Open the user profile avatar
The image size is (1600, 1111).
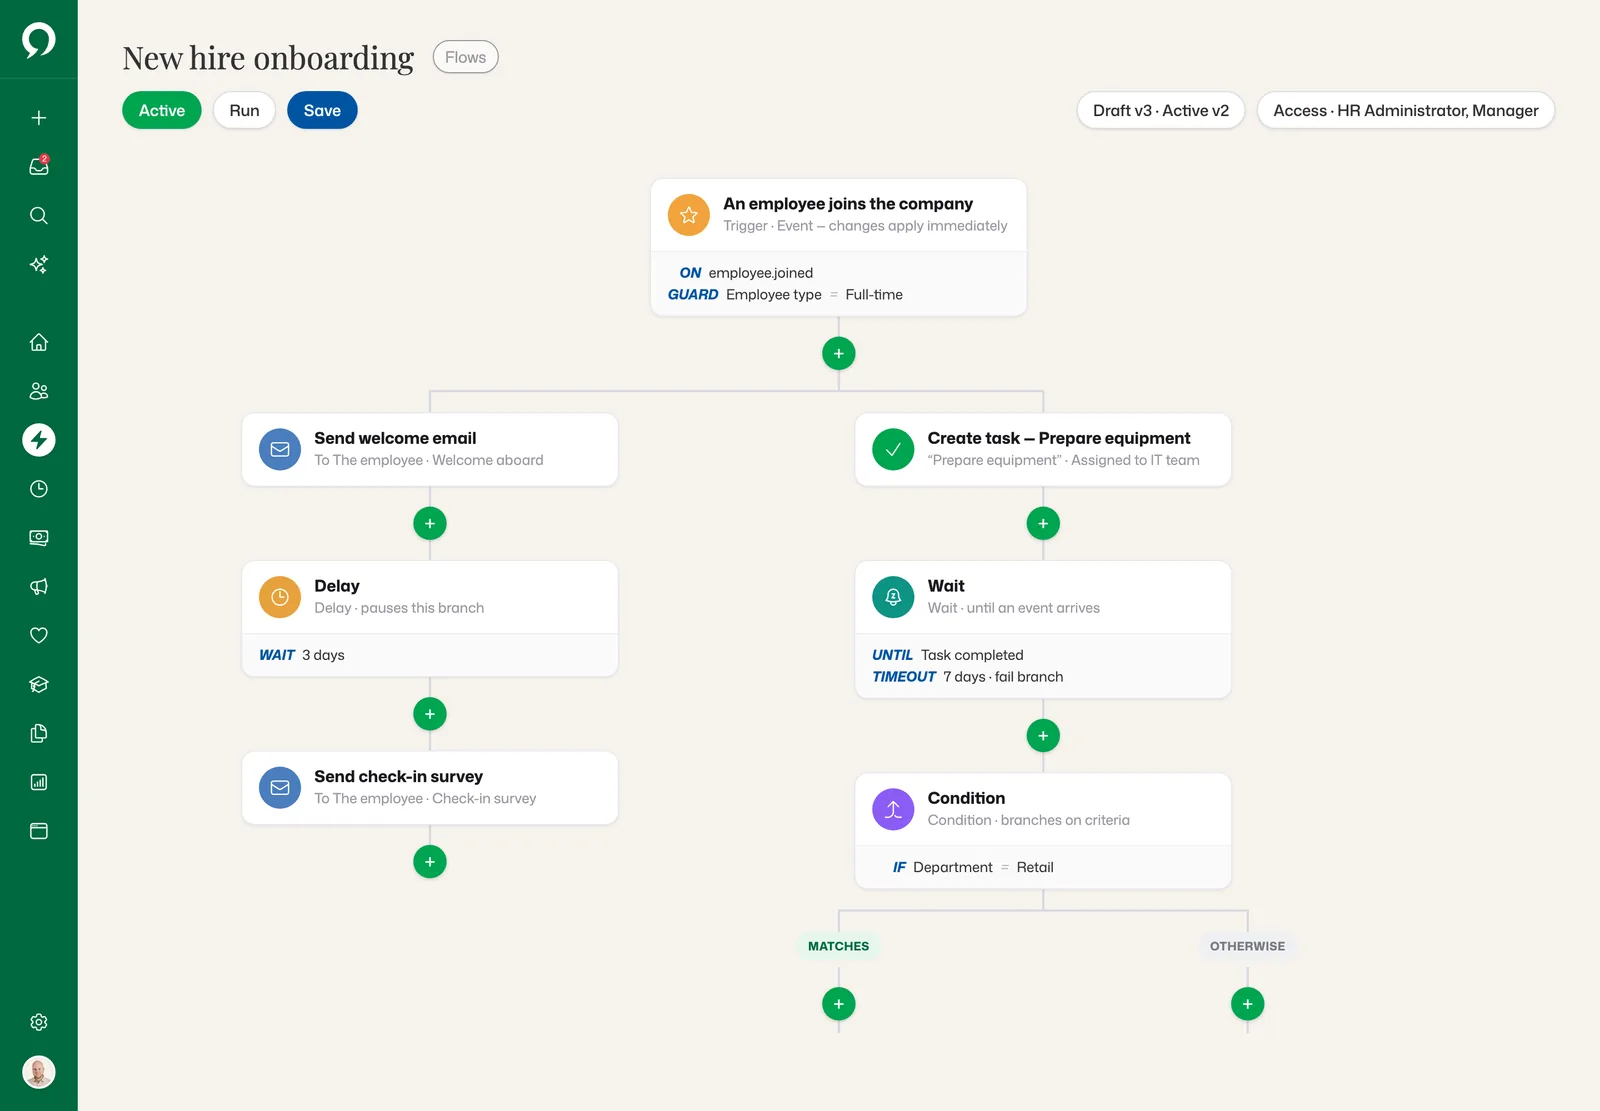click(39, 1072)
